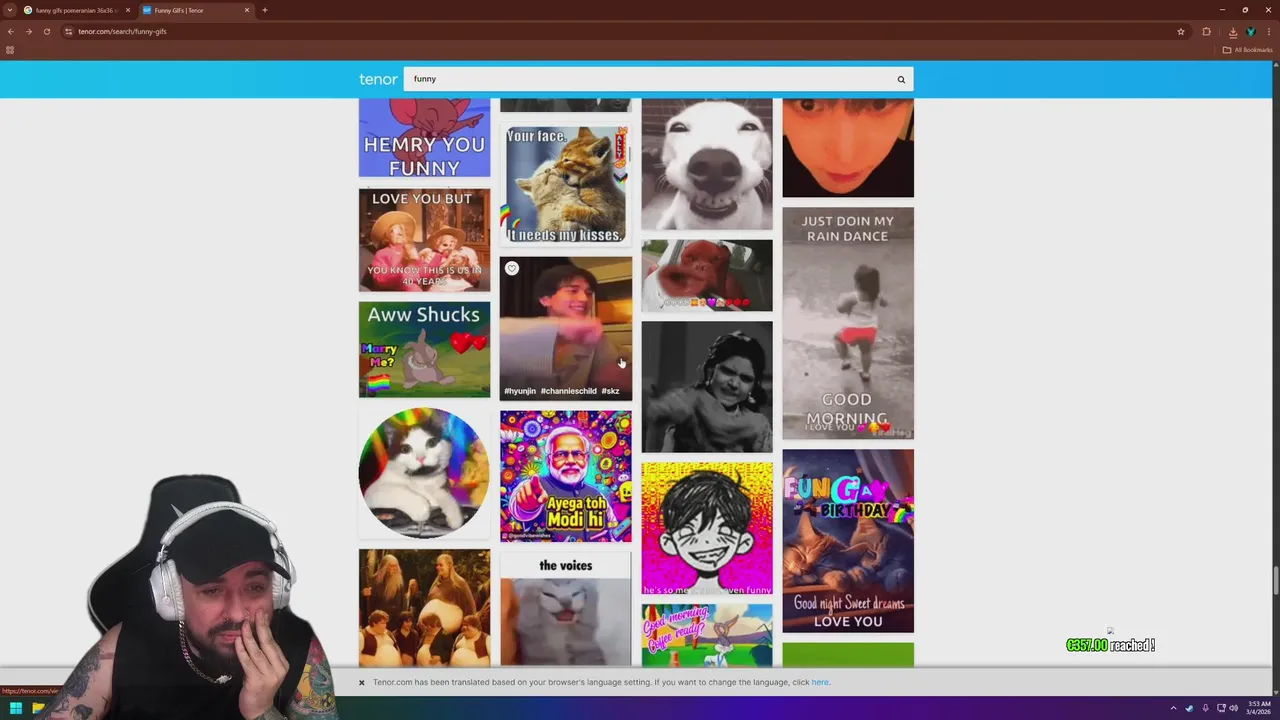The image size is (1280, 720).
Task: Open the All Bookmarks folder
Action: click(x=1248, y=50)
